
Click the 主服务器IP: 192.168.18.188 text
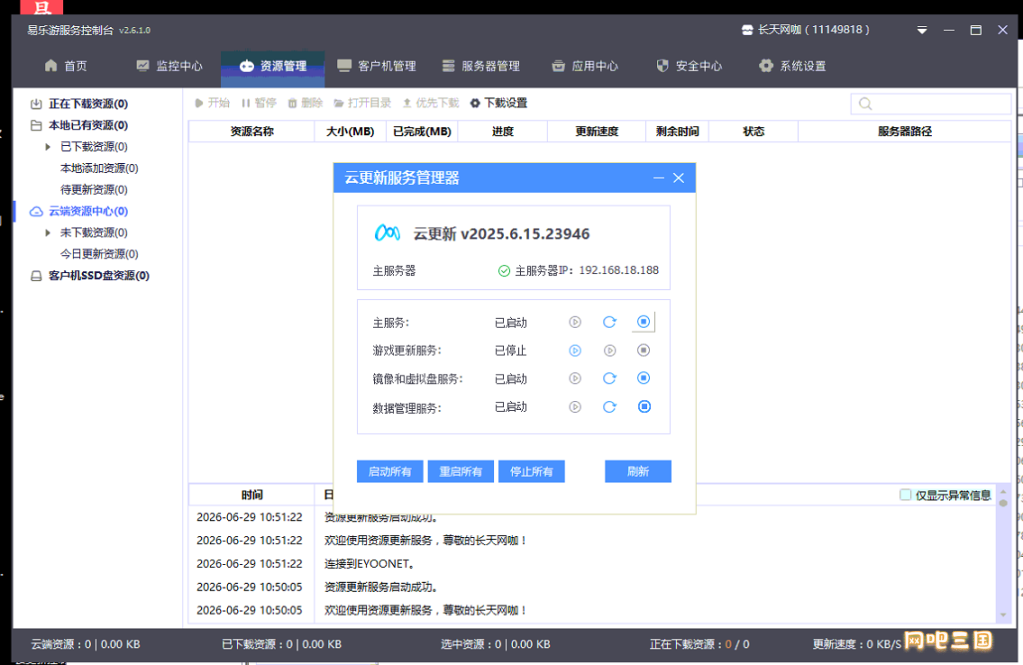587,271
